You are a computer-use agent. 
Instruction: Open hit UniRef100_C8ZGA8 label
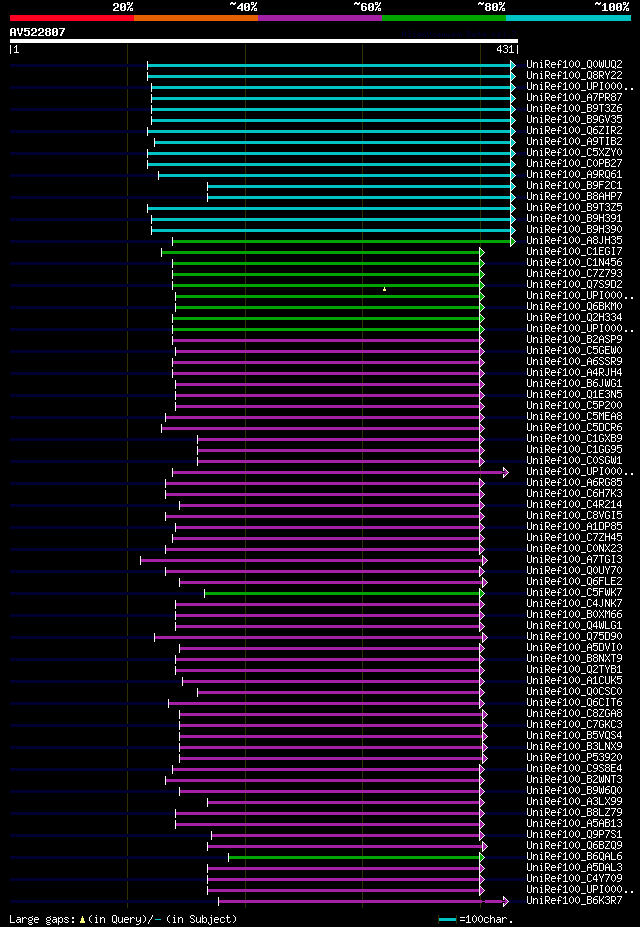(574, 716)
